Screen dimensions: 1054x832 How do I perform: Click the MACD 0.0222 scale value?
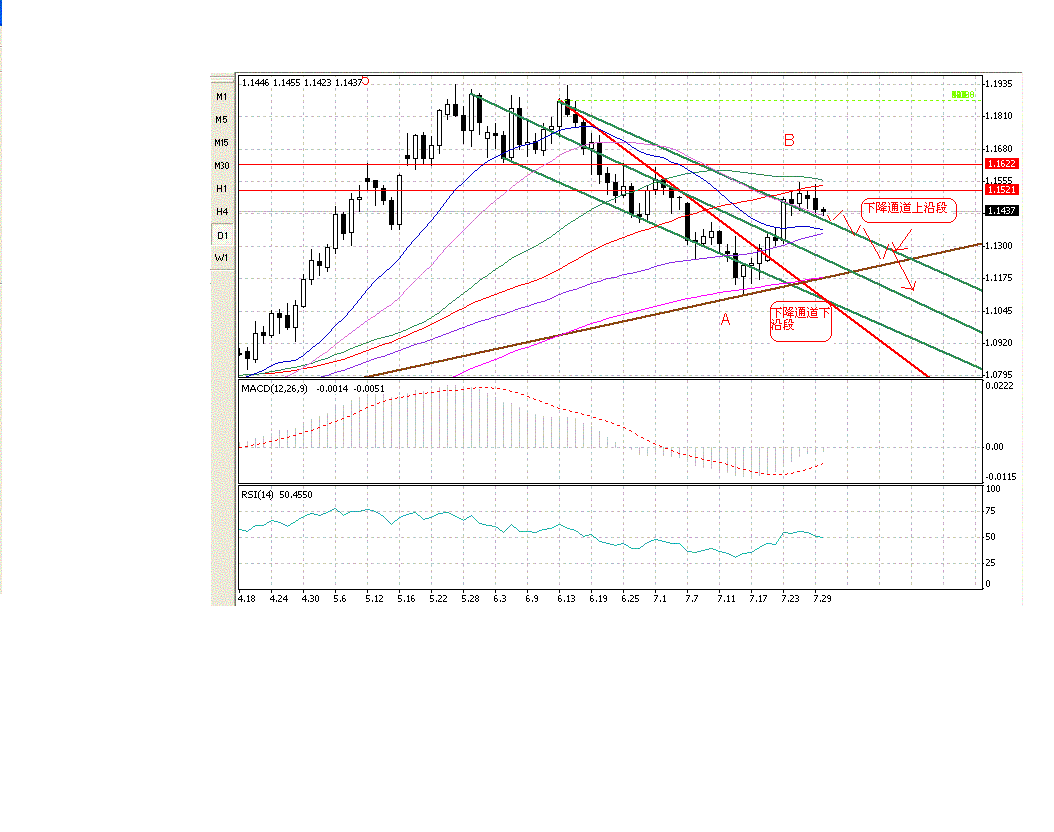[1000, 386]
